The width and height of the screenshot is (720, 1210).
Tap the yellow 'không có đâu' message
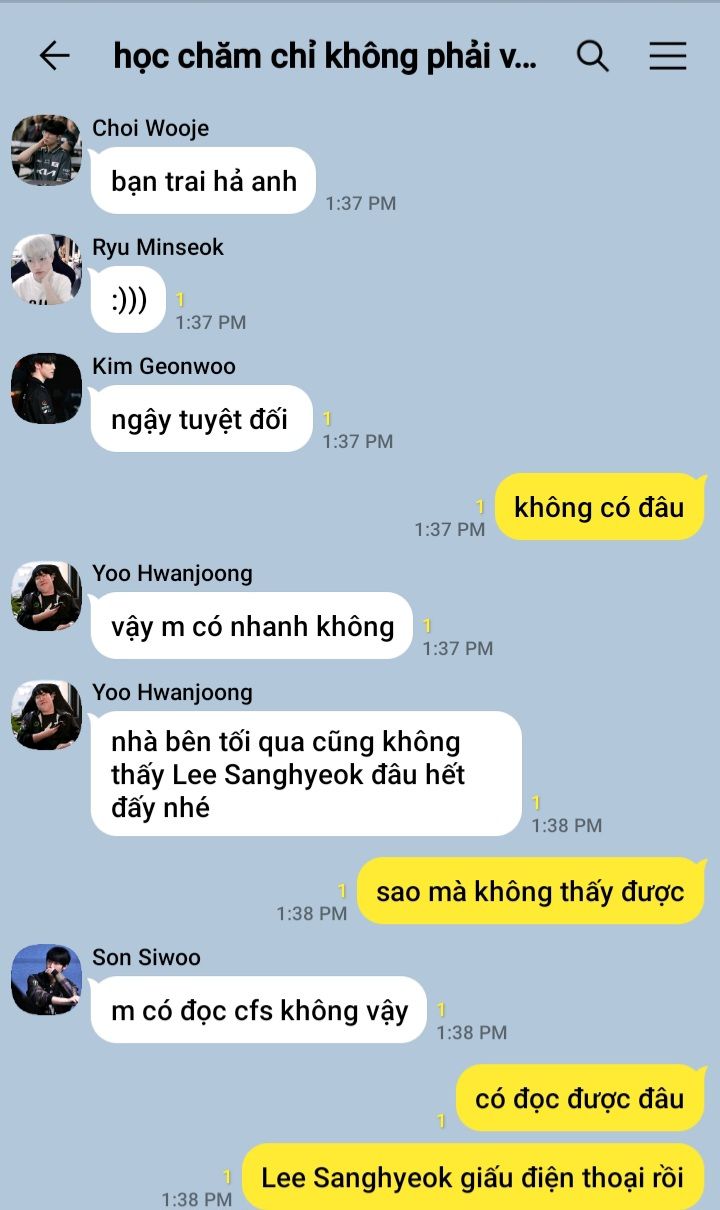(x=600, y=507)
